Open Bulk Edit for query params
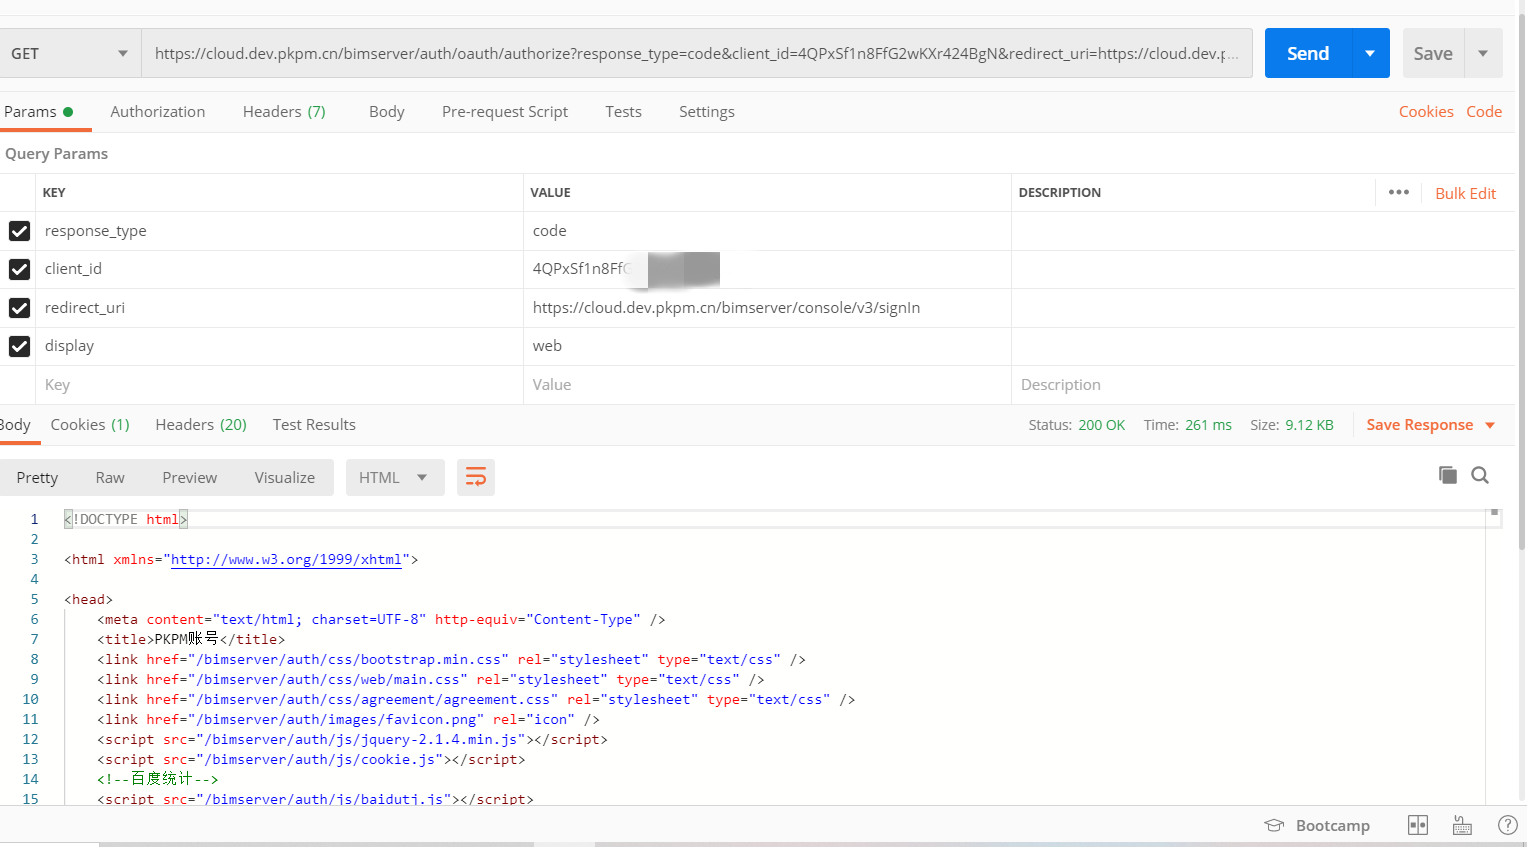 click(x=1465, y=192)
